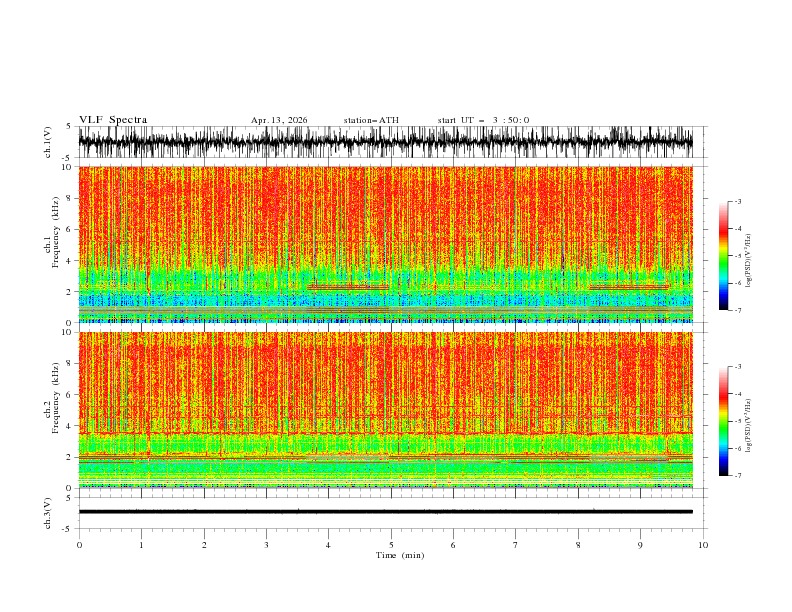Click time axis tick label "3"
792x612 pixels.
tap(266, 545)
